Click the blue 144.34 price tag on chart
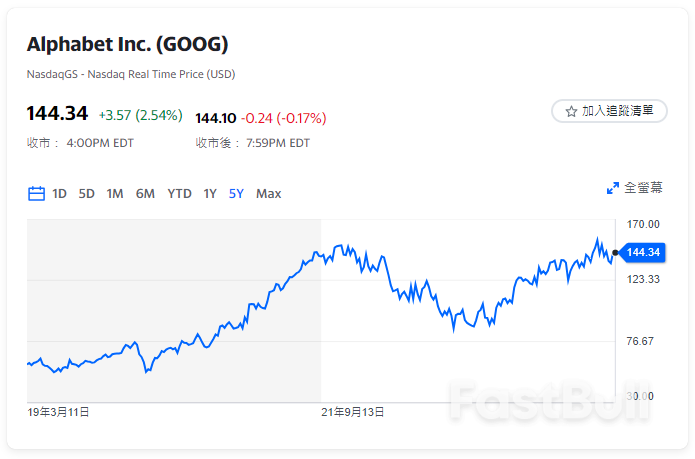The width and height of the screenshot is (695, 459). 642,253
